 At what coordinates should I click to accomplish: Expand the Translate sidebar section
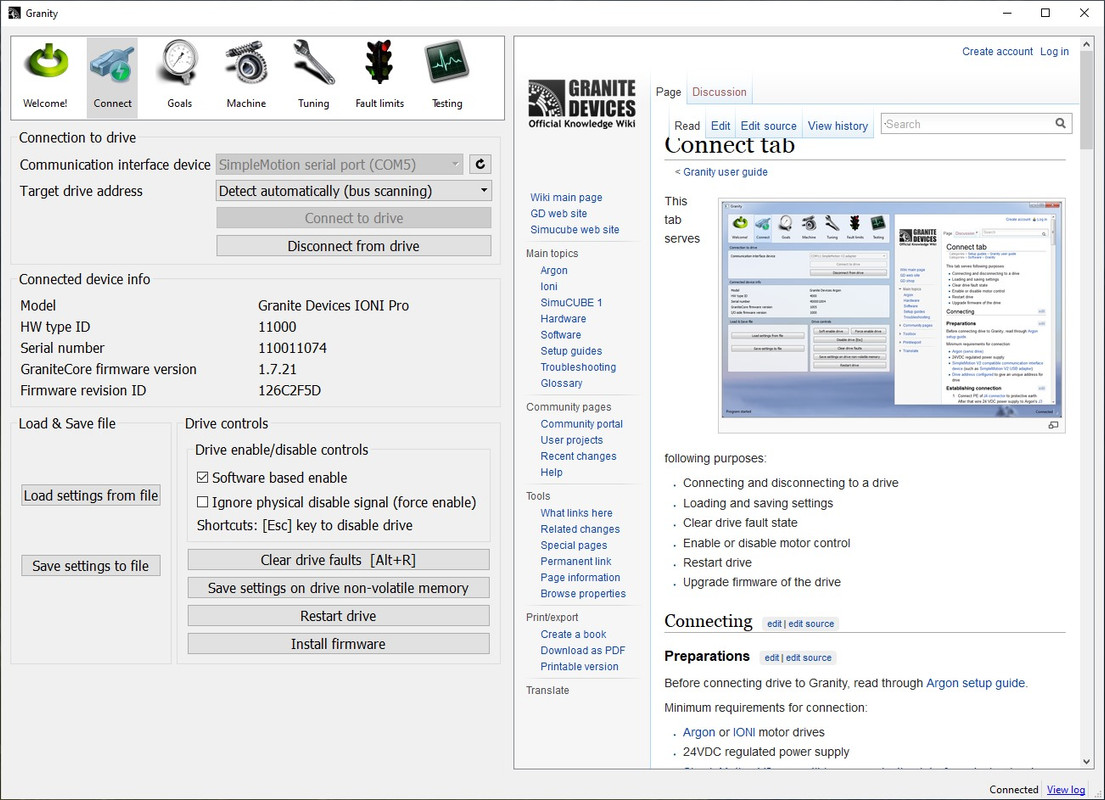pos(548,691)
